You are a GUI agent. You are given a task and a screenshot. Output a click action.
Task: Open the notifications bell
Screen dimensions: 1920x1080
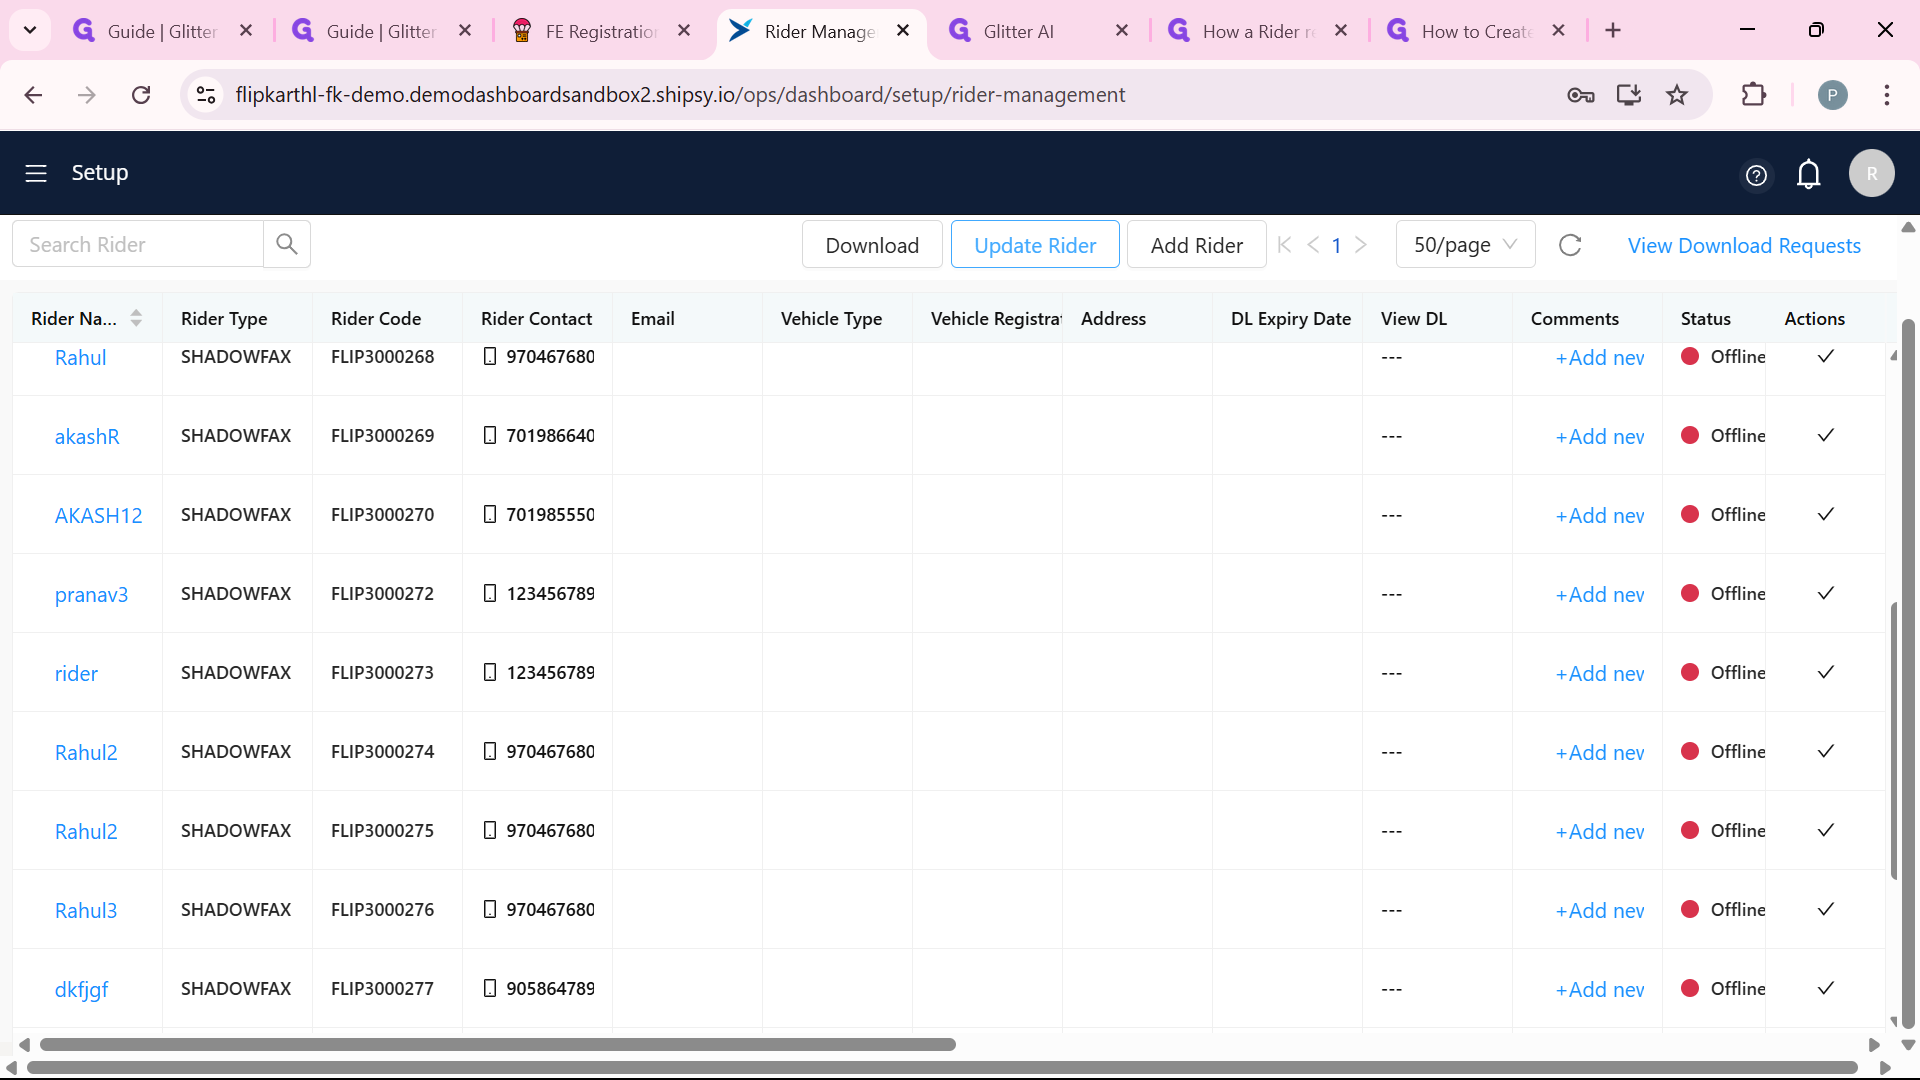[x=1809, y=174]
